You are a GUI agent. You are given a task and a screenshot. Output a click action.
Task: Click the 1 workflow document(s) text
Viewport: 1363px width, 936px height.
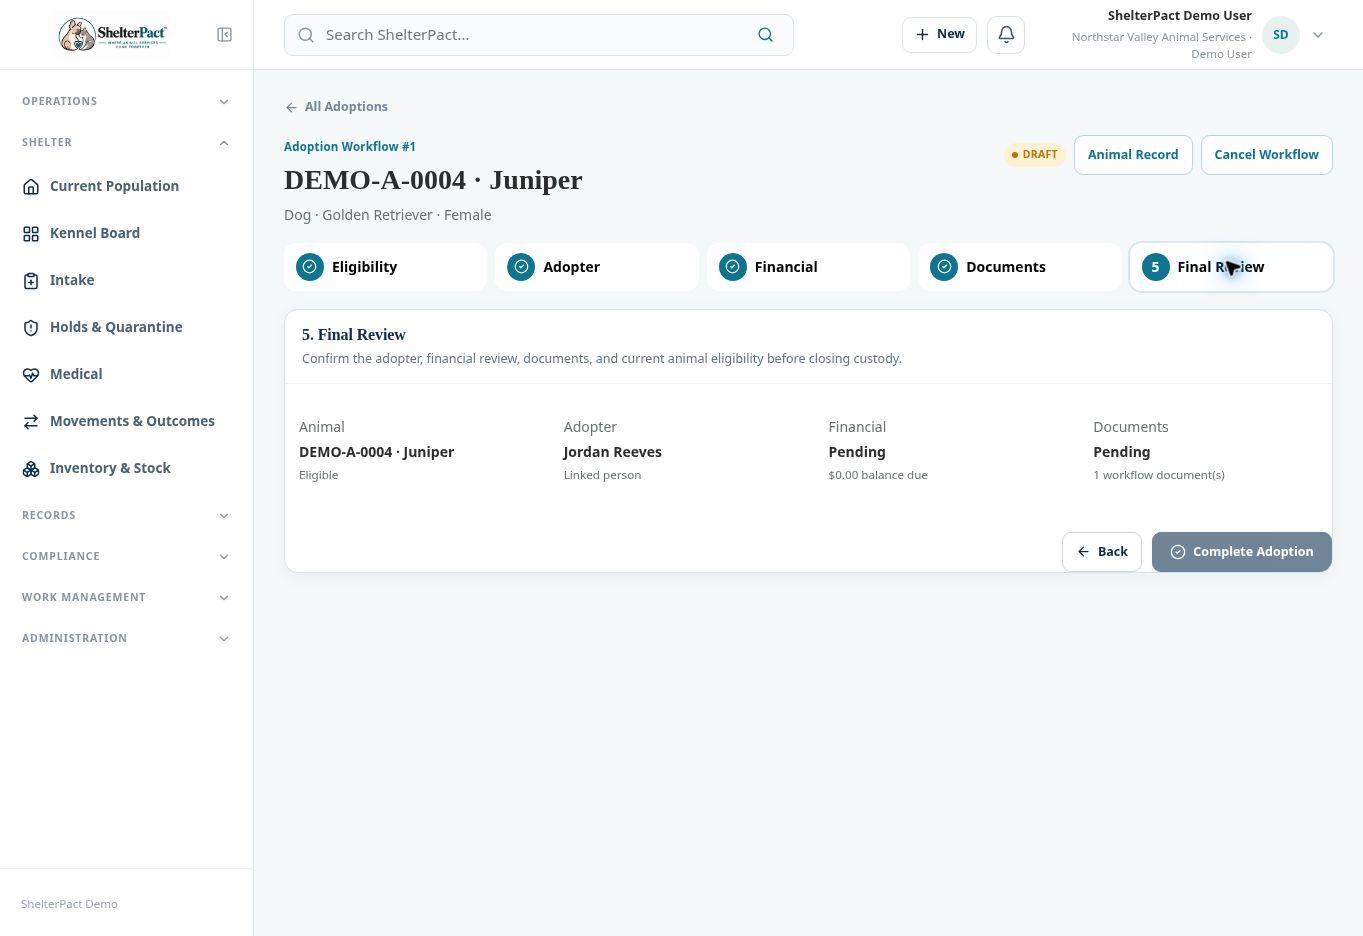coord(1159,475)
